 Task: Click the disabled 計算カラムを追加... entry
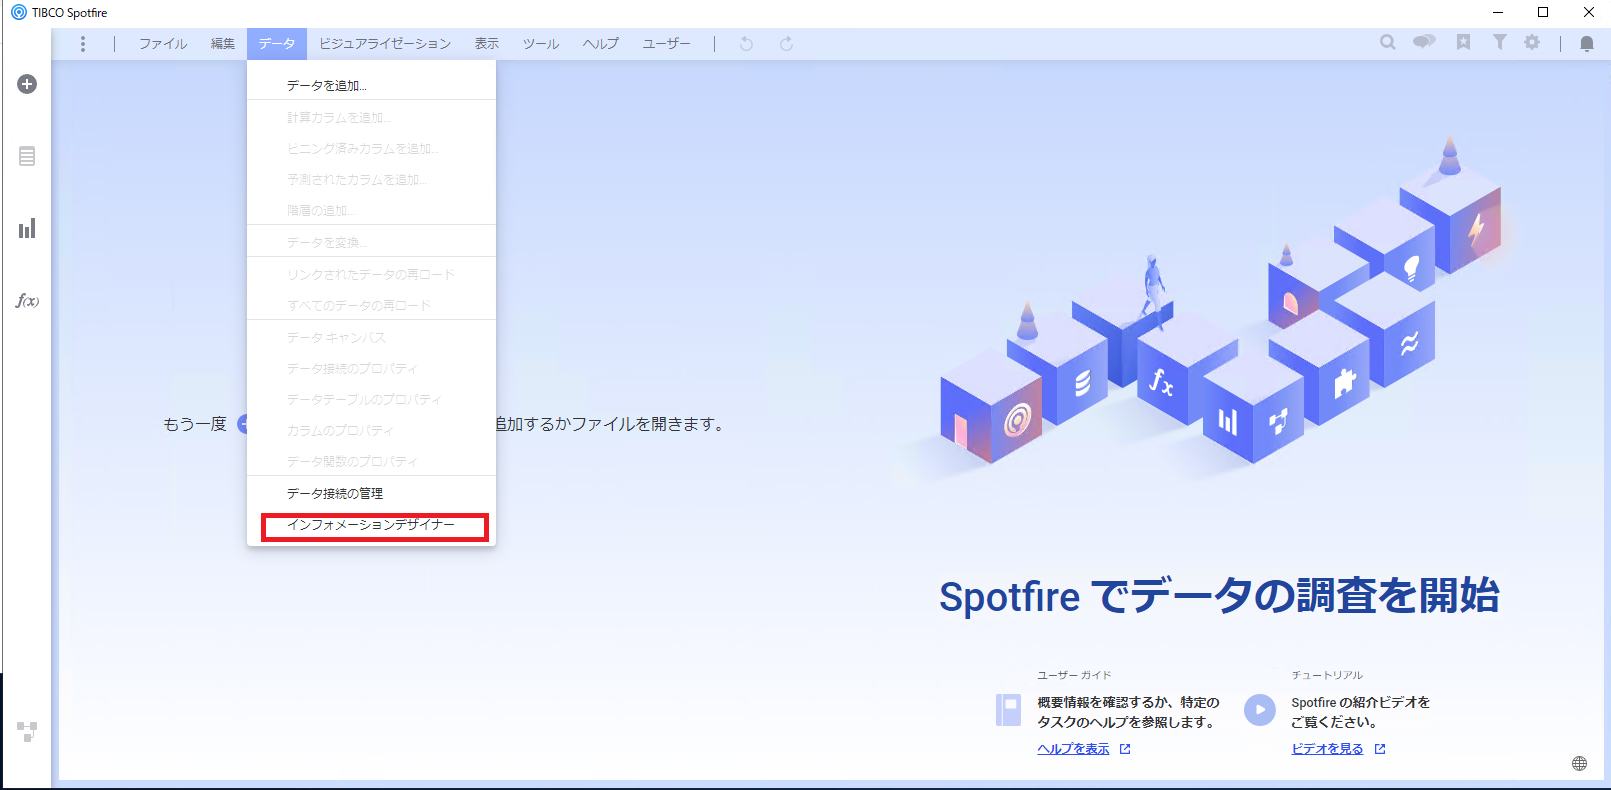click(x=371, y=117)
